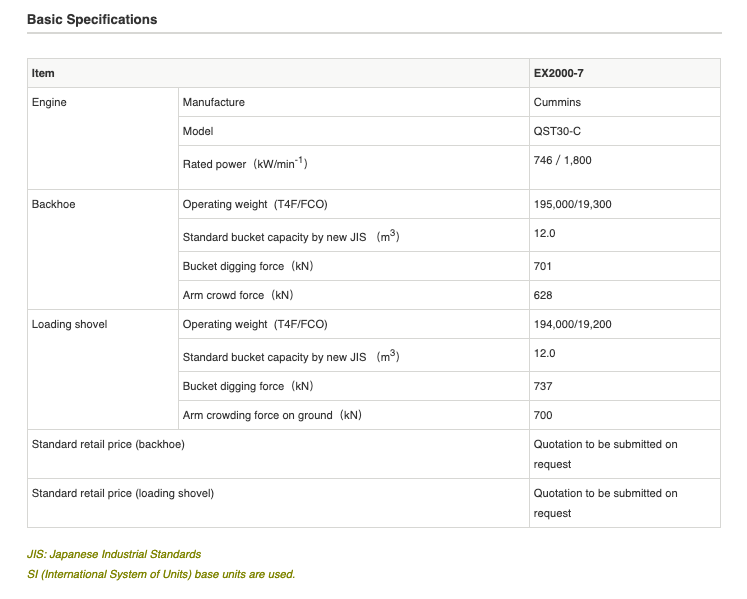Select Loading shovel 12.0 bucket capacity value
This screenshot has height=599, width=747.
(x=544, y=353)
